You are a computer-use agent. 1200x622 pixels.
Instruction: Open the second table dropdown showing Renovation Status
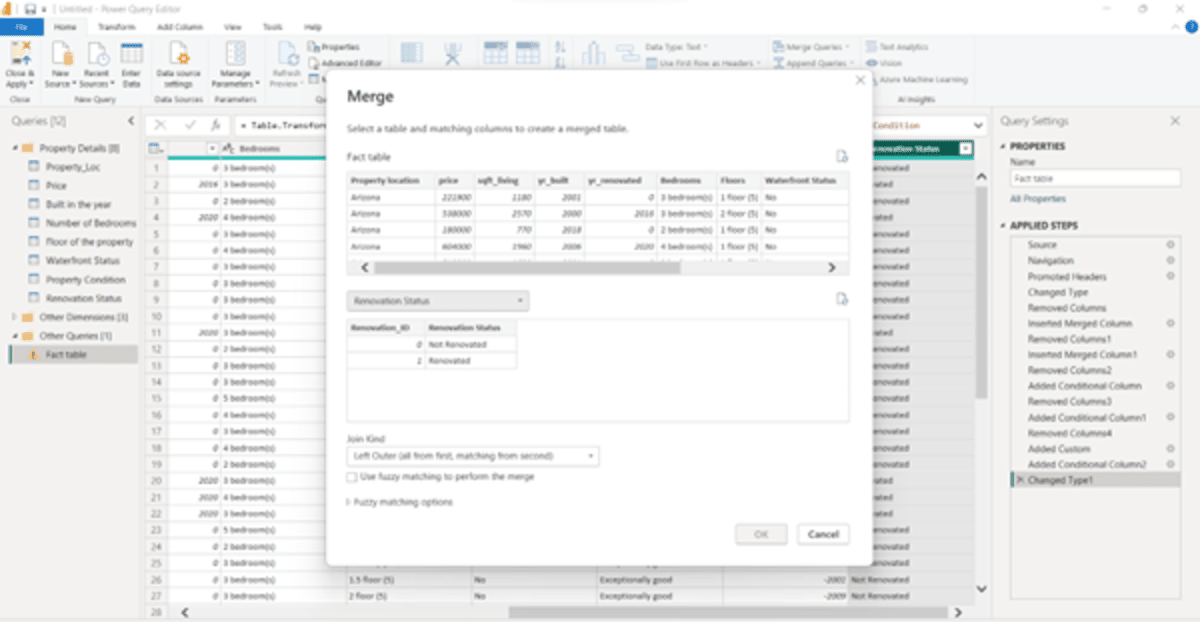(438, 301)
